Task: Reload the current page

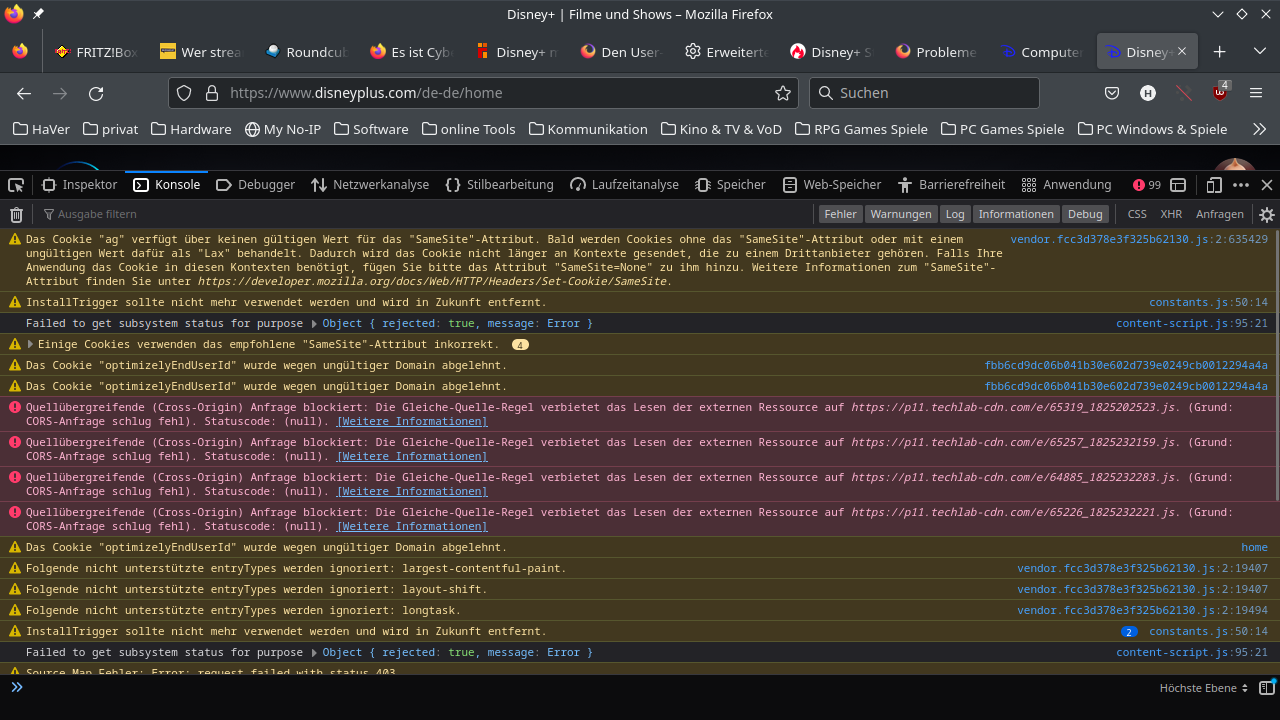Action: [x=96, y=93]
